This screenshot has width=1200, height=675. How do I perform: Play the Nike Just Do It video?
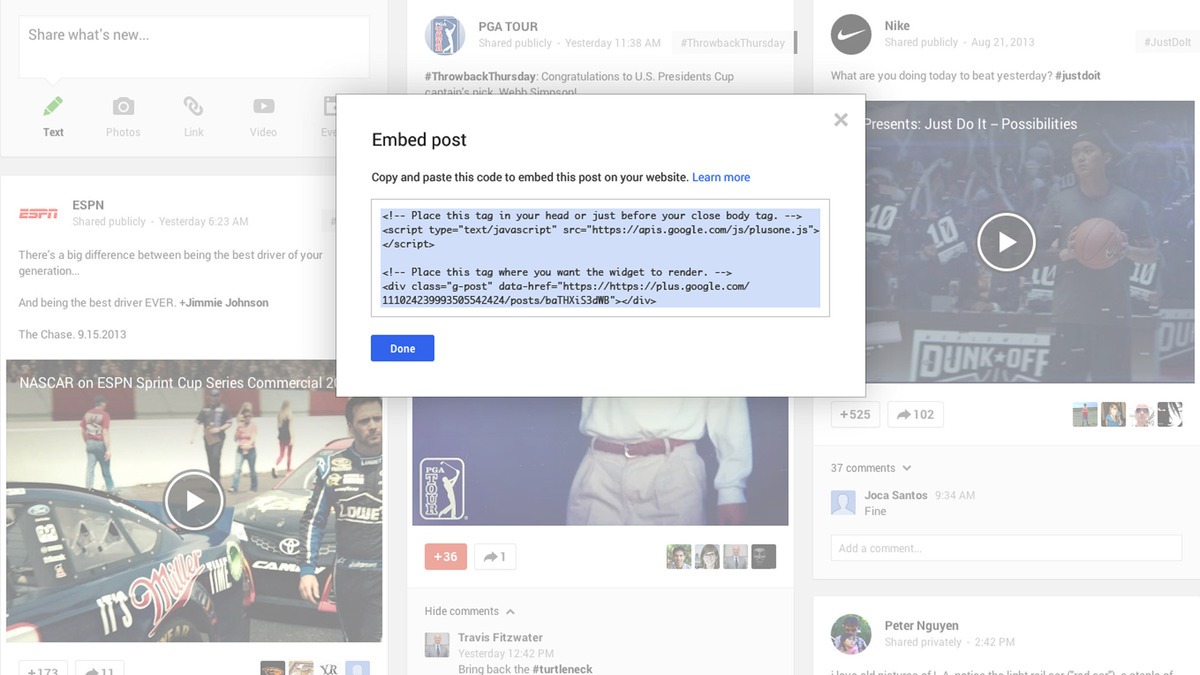1005,242
